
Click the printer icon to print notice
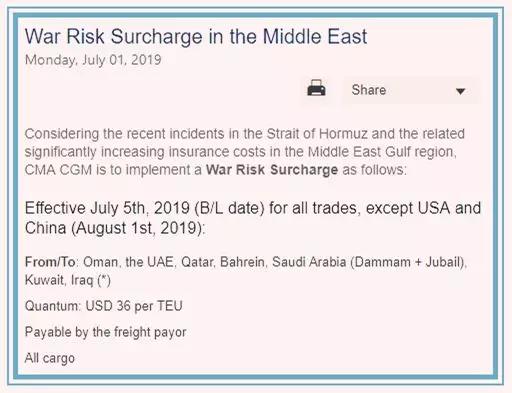(316, 88)
